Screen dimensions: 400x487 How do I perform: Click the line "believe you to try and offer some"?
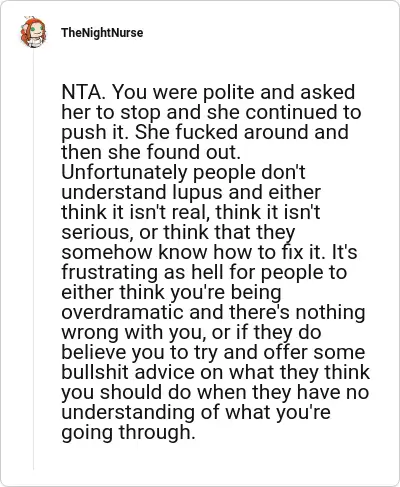coord(213,353)
